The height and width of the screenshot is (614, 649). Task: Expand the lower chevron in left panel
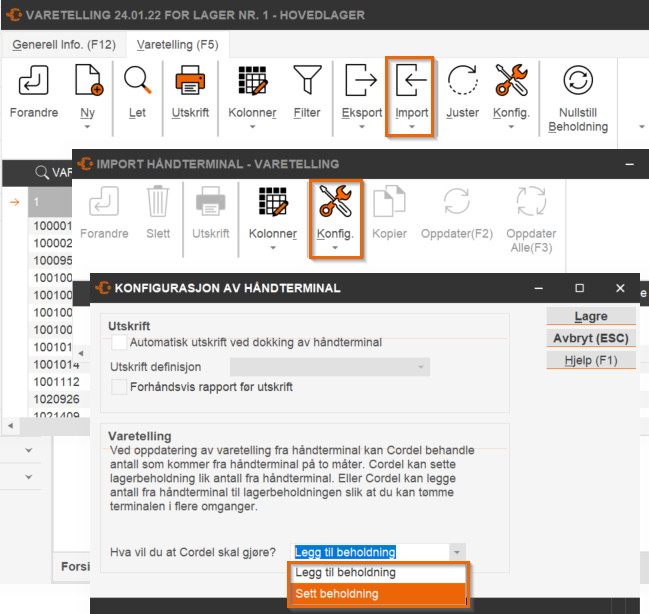coord(29,477)
